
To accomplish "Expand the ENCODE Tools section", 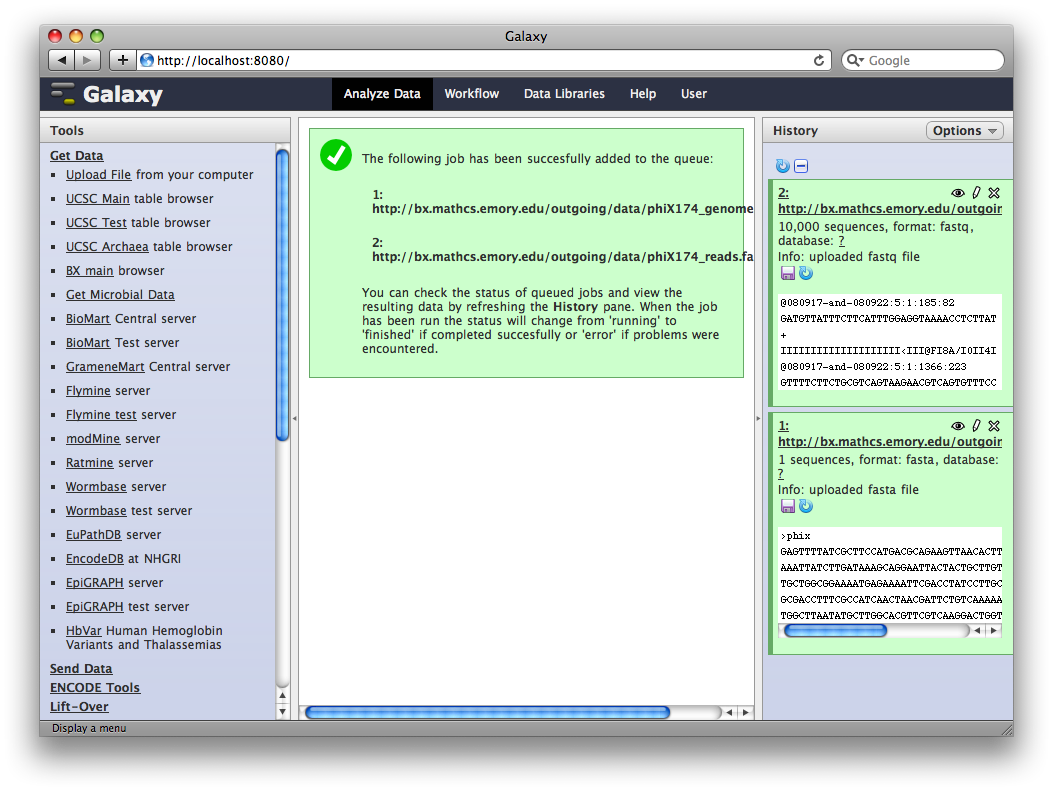I will tap(95, 688).
